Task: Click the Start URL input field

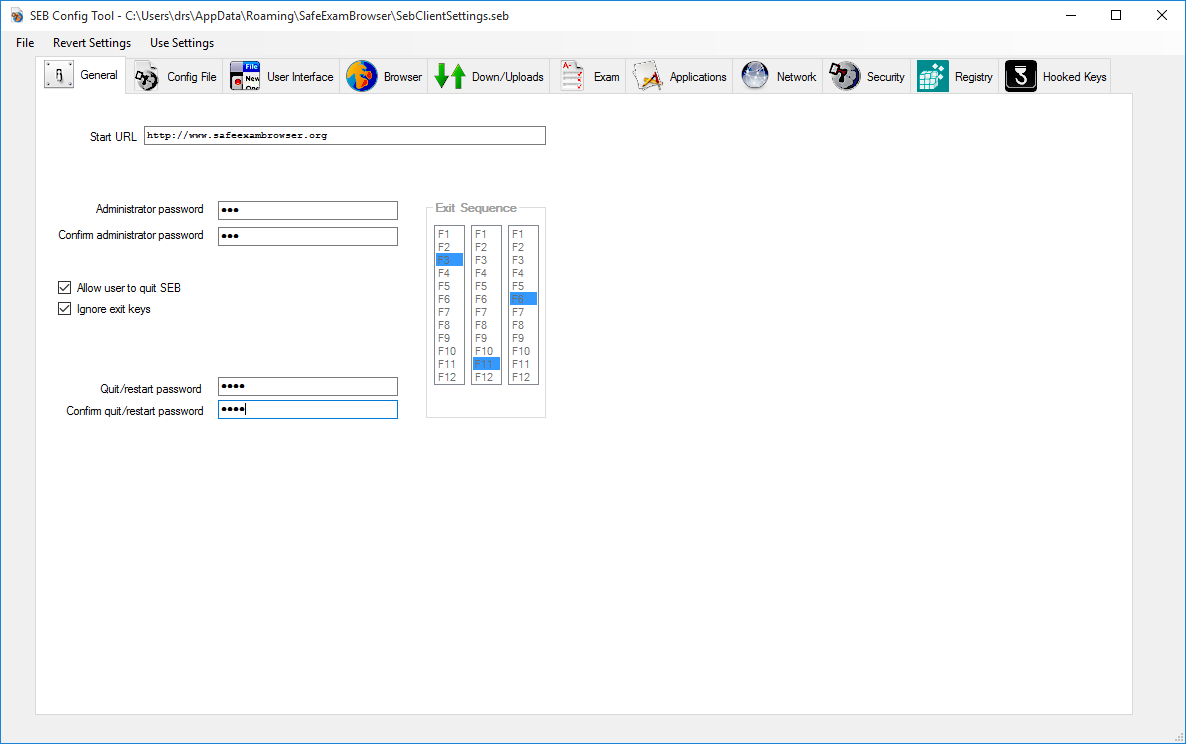Action: (344, 135)
